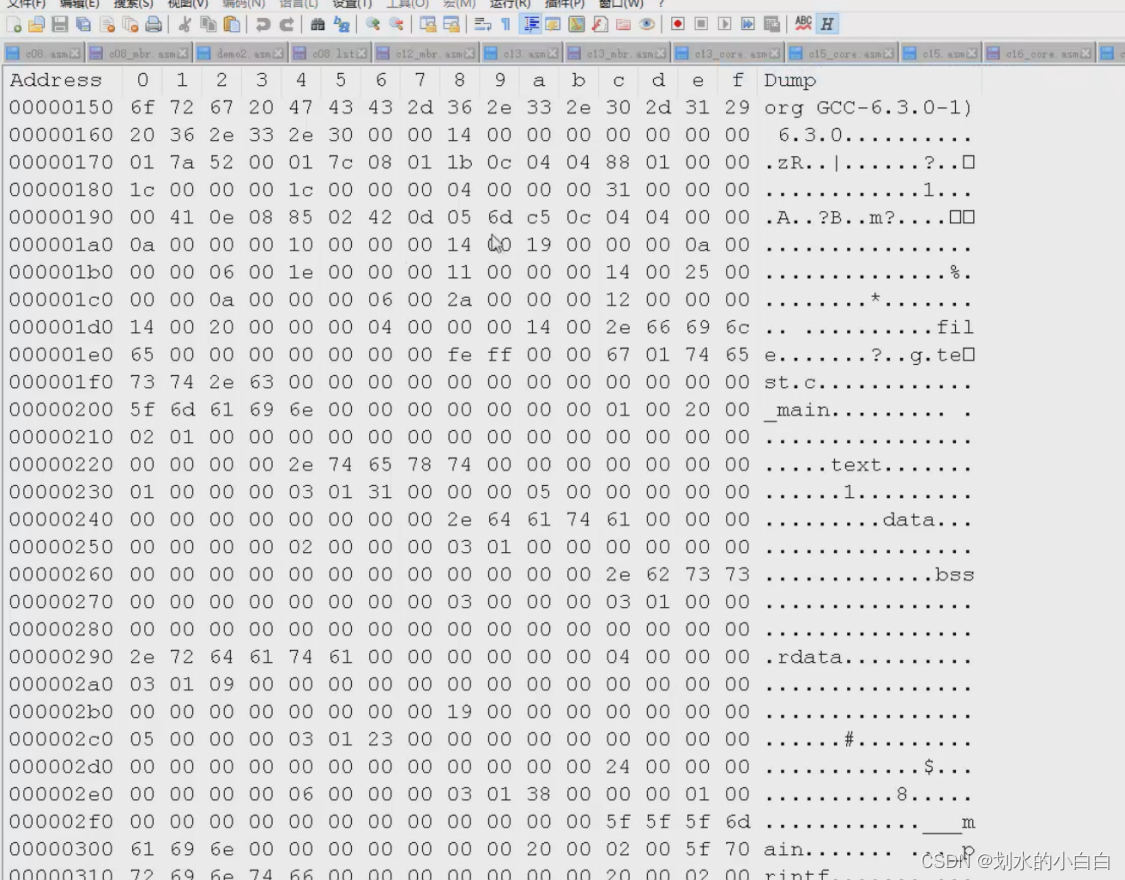The image size is (1125, 880).
Task: Paste from clipboard using the Paste icon
Action: click(232, 24)
